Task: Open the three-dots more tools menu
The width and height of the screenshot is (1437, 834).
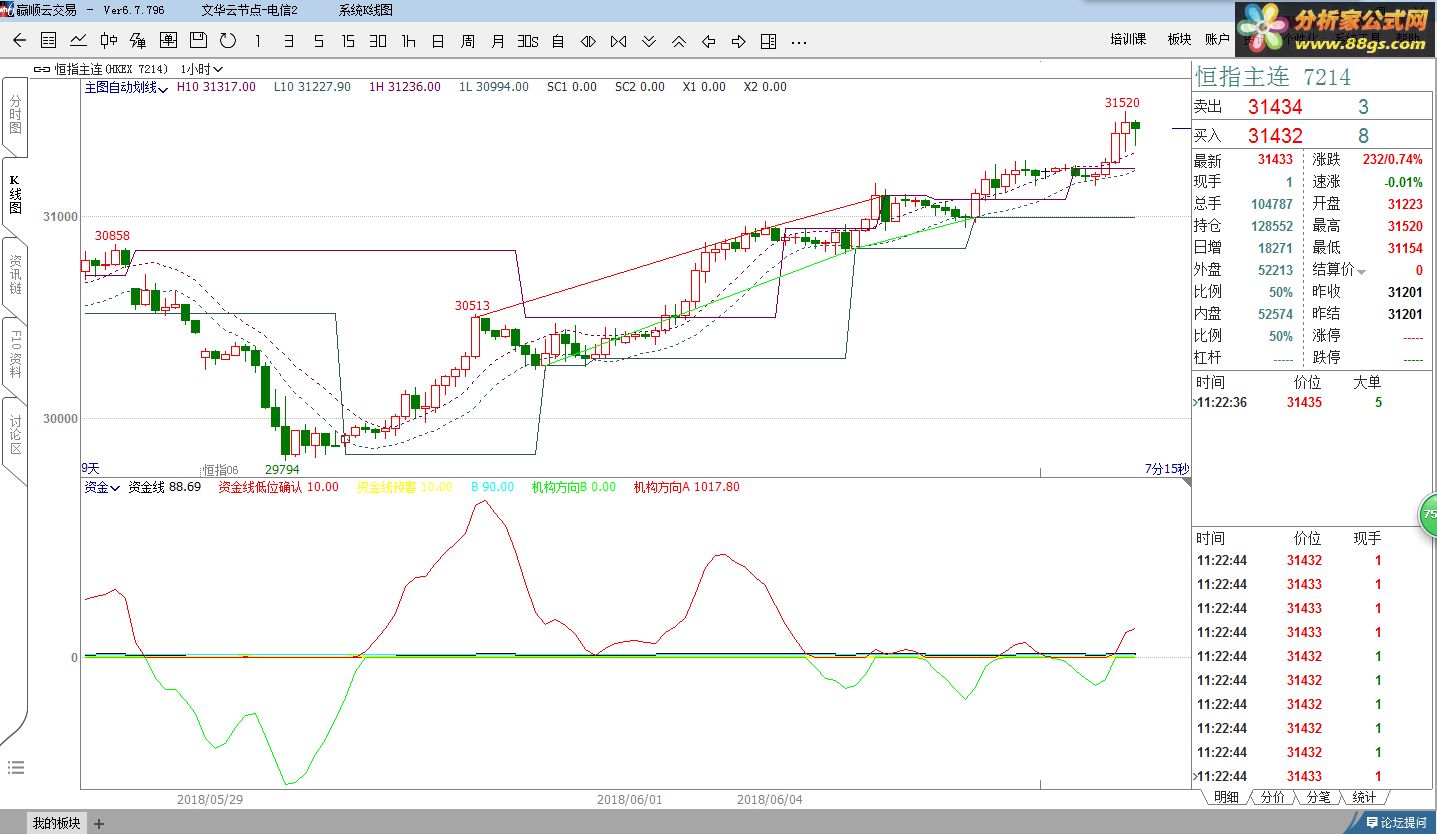Action: pyautogui.click(x=798, y=42)
